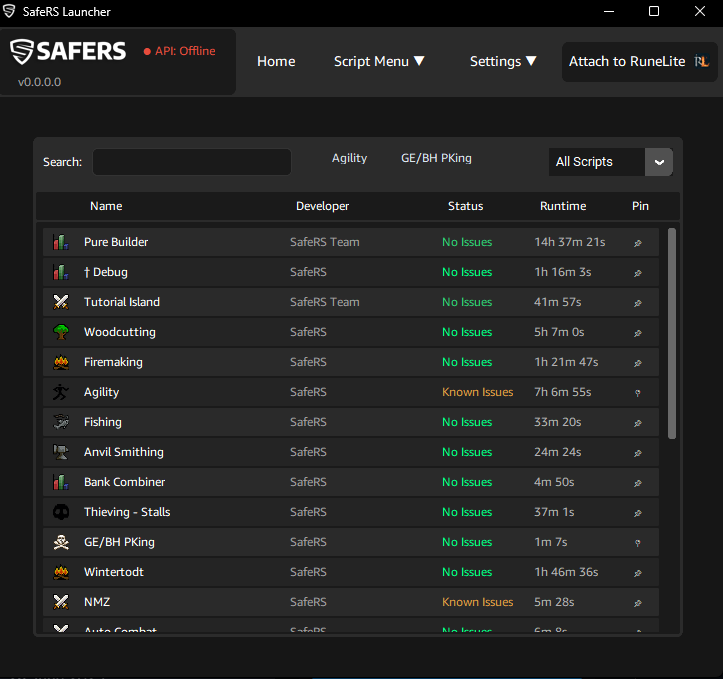The image size is (723, 679).
Task: Click the Thieving - Stalls mask icon
Action: coord(61,512)
